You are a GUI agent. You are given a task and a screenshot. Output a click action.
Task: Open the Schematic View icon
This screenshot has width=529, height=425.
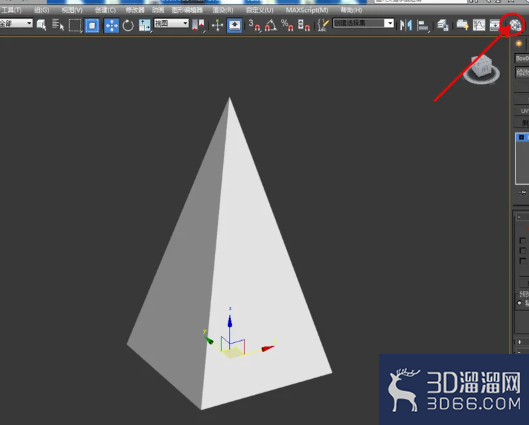coord(495,25)
